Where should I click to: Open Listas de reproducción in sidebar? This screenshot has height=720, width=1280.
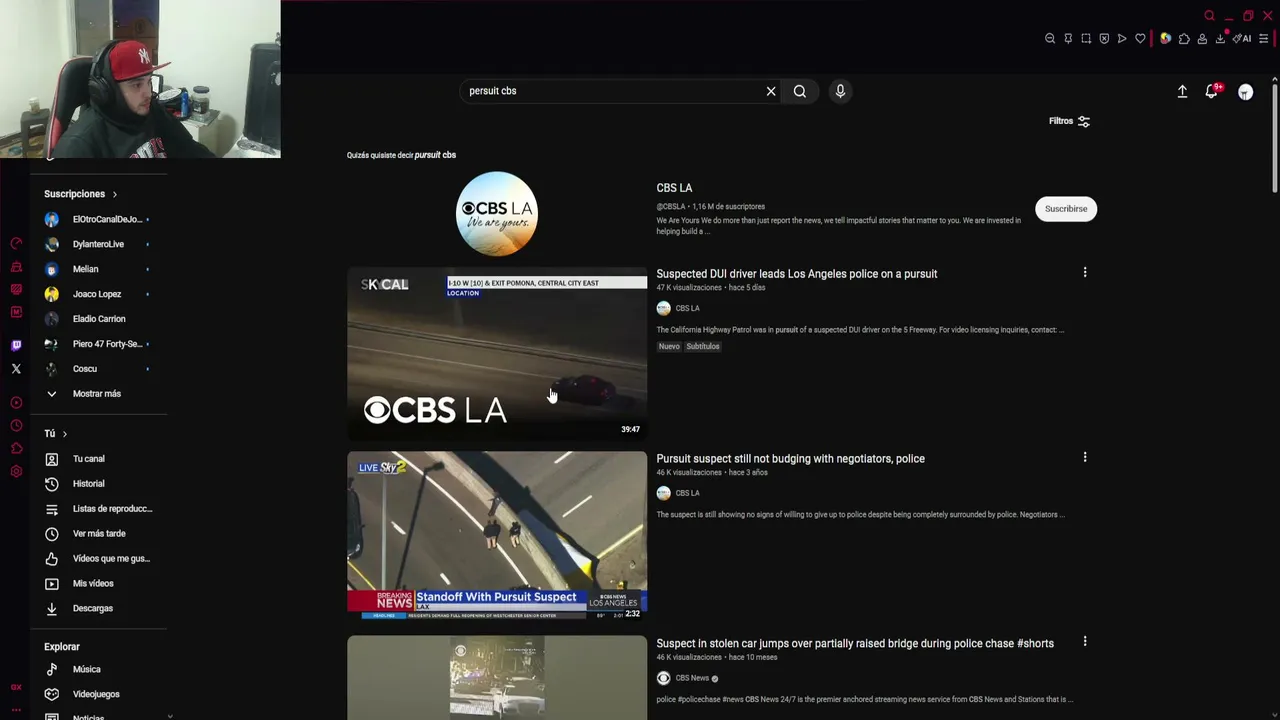(x=97, y=509)
